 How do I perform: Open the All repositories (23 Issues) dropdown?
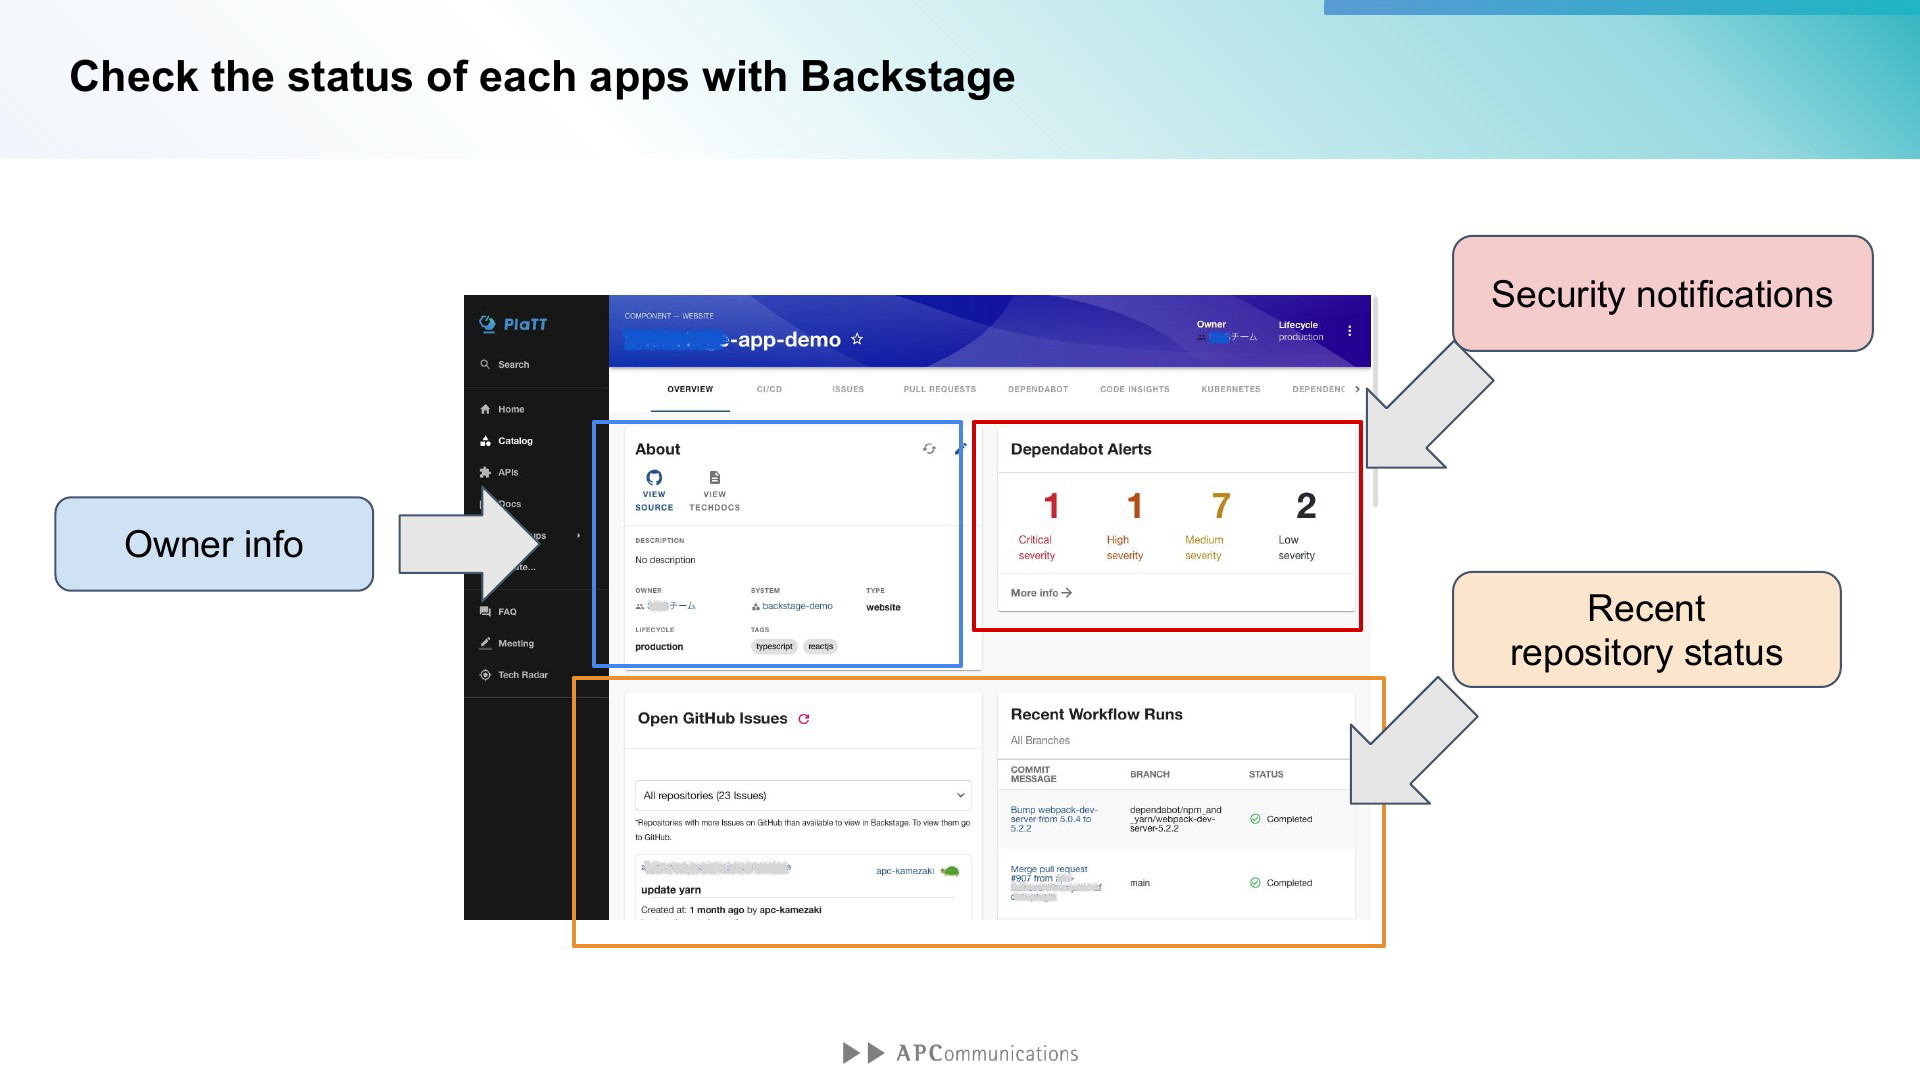point(803,796)
